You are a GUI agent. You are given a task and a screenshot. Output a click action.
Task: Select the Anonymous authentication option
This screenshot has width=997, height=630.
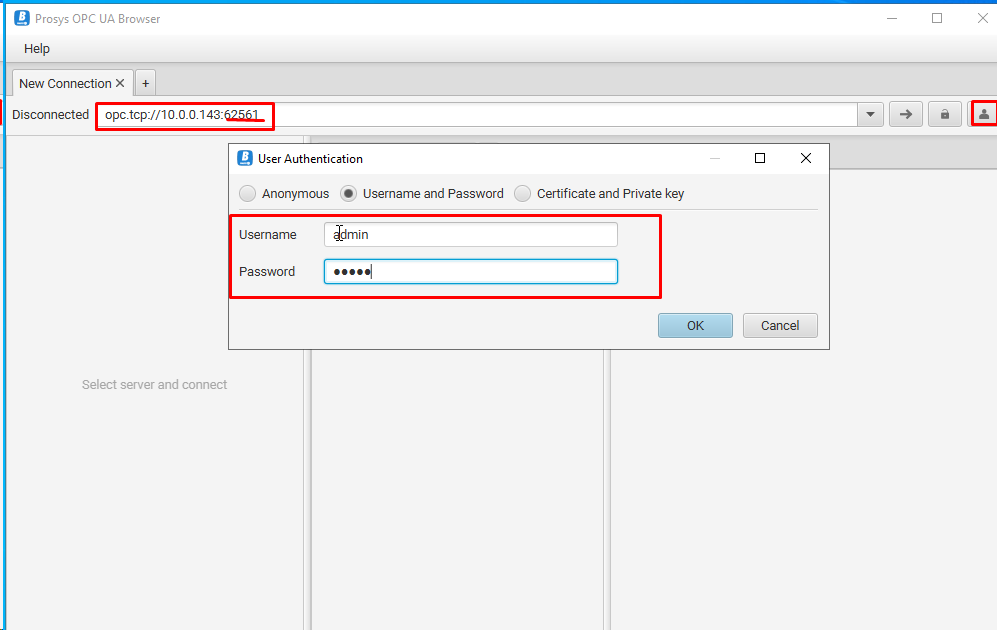coord(248,194)
